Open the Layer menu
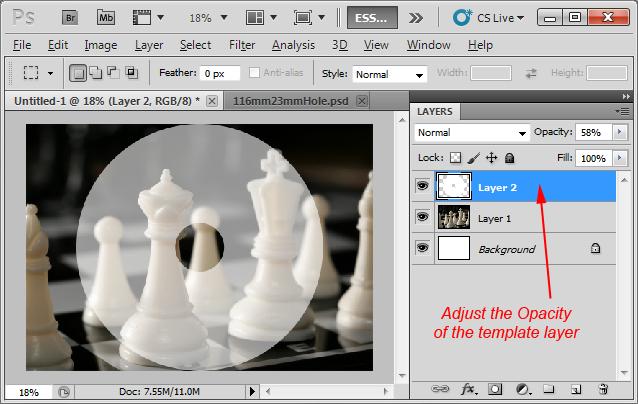 pos(149,45)
